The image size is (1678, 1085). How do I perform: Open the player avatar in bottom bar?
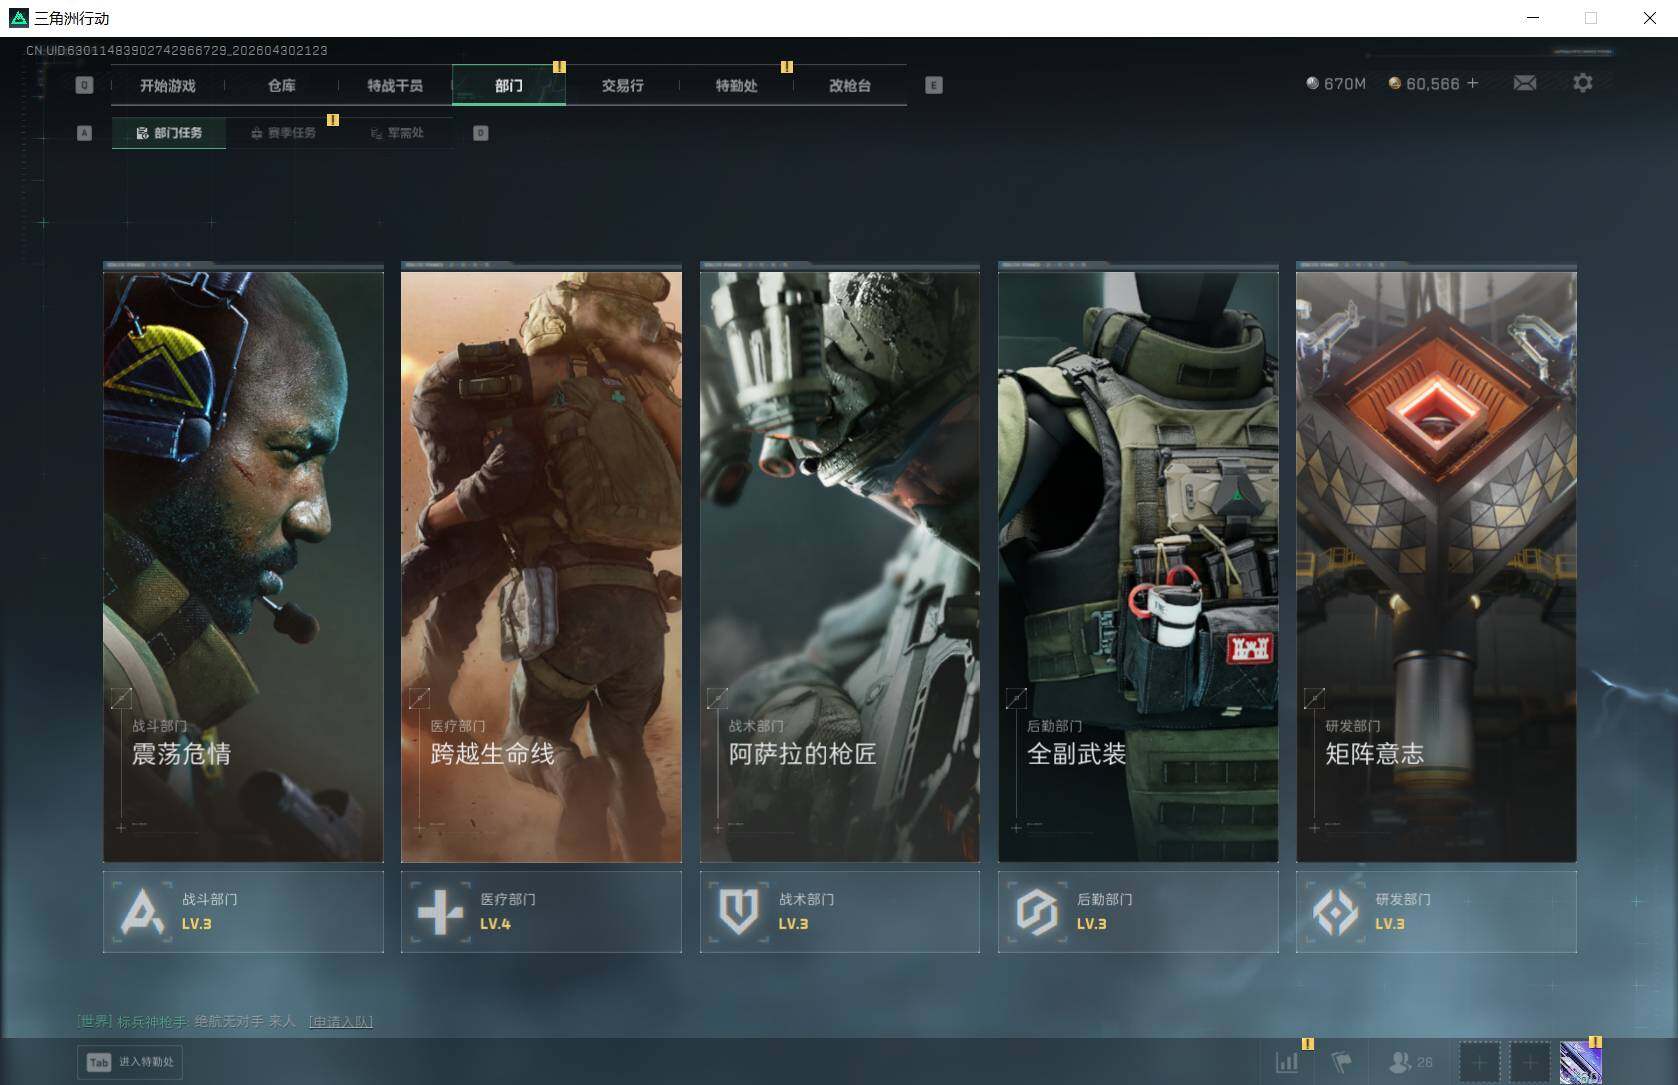pos(1580,1062)
